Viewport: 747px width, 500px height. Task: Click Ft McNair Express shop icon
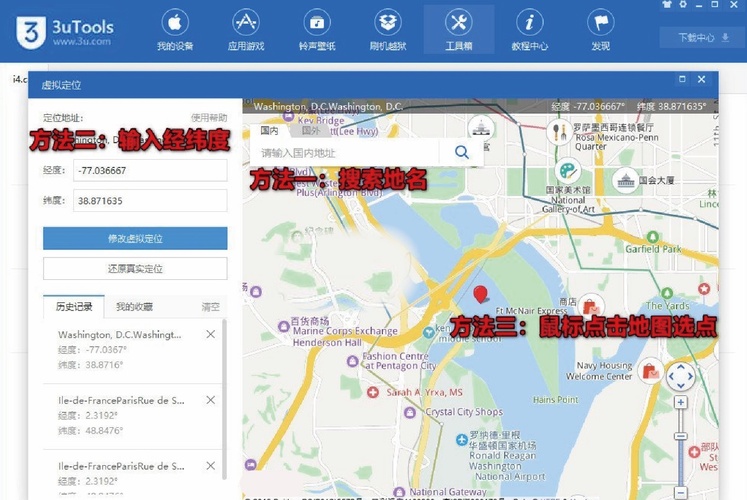point(591,306)
